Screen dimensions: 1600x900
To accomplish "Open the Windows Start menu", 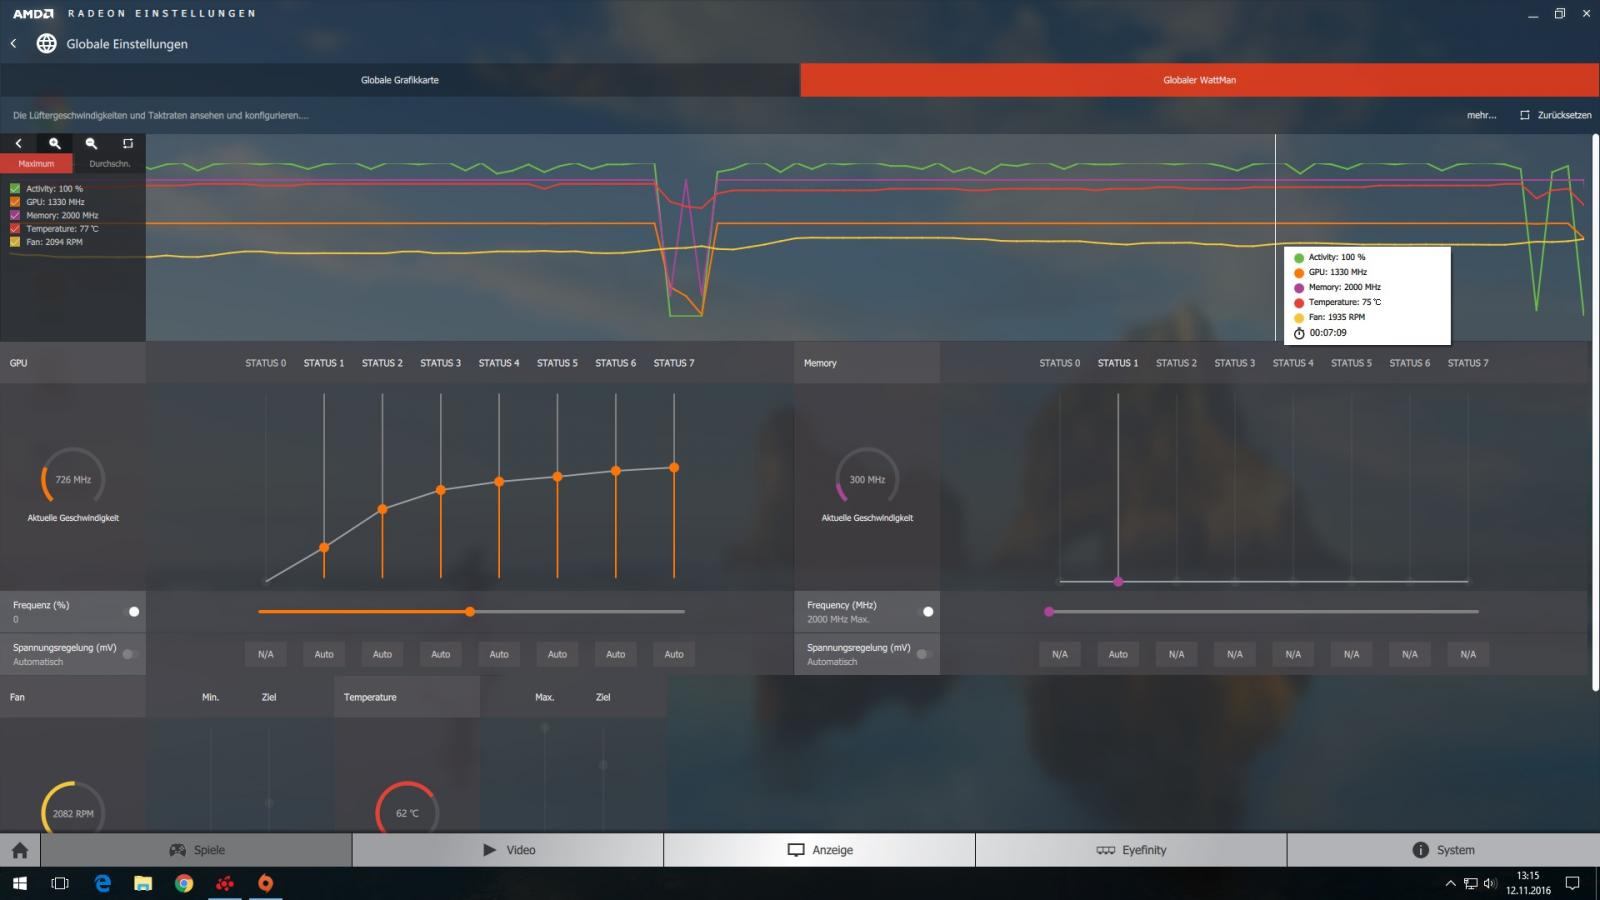I will (x=19, y=883).
